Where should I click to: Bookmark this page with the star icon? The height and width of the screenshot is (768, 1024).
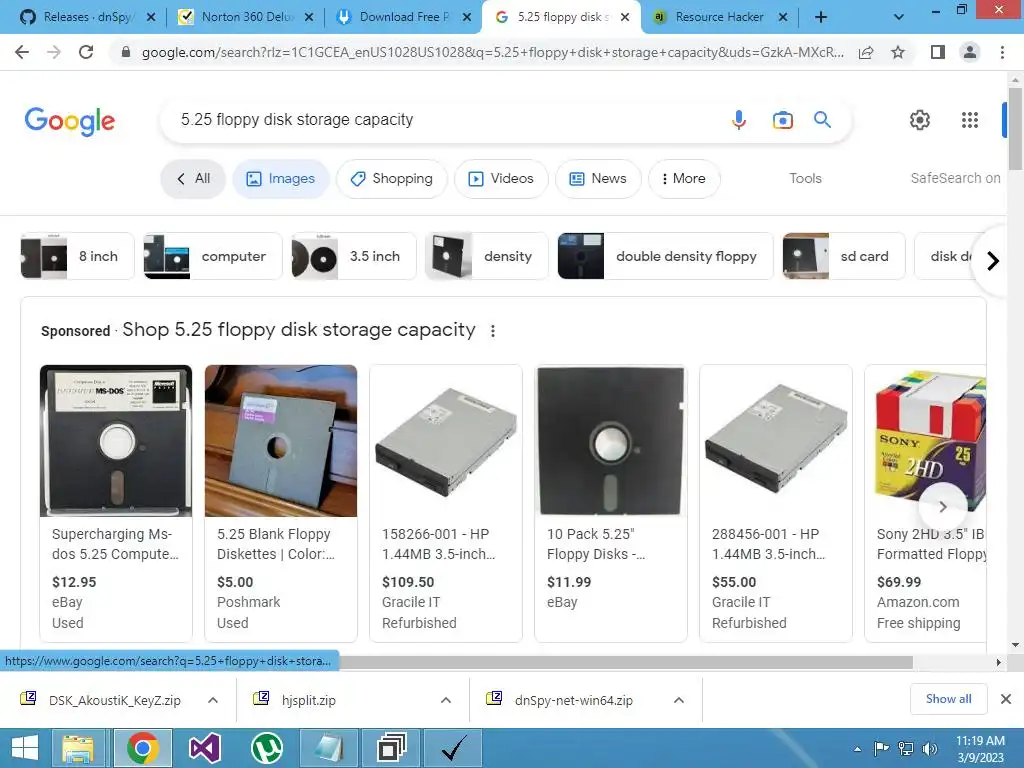coord(898,52)
